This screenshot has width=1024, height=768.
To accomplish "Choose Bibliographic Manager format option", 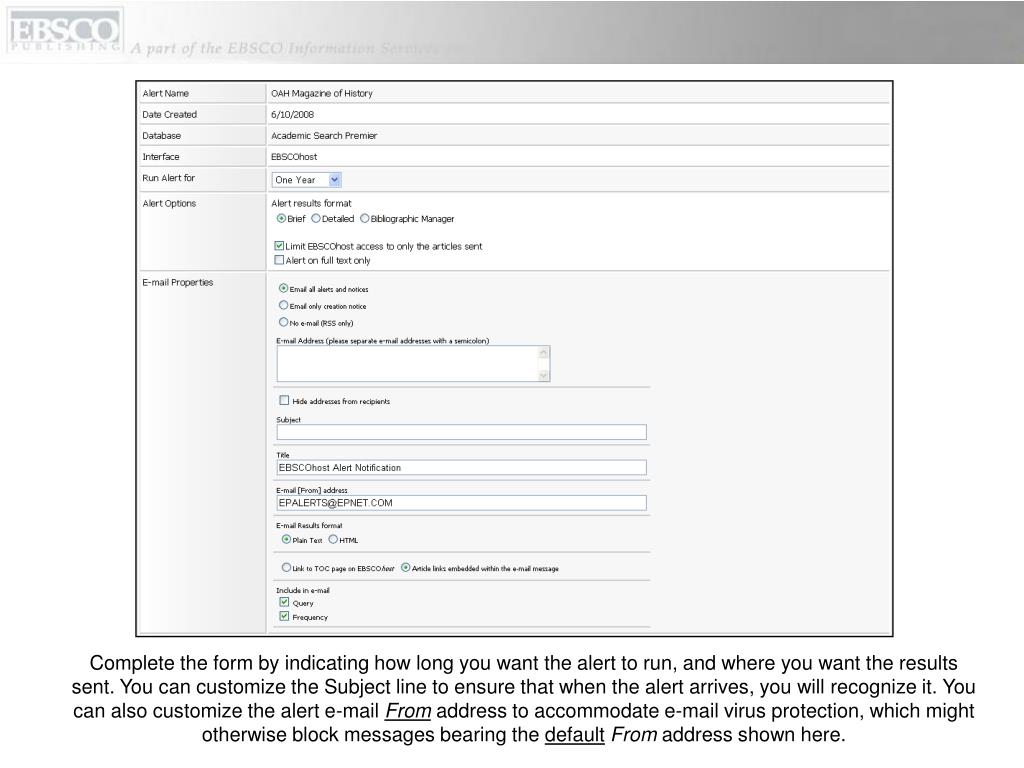I will click(x=364, y=219).
